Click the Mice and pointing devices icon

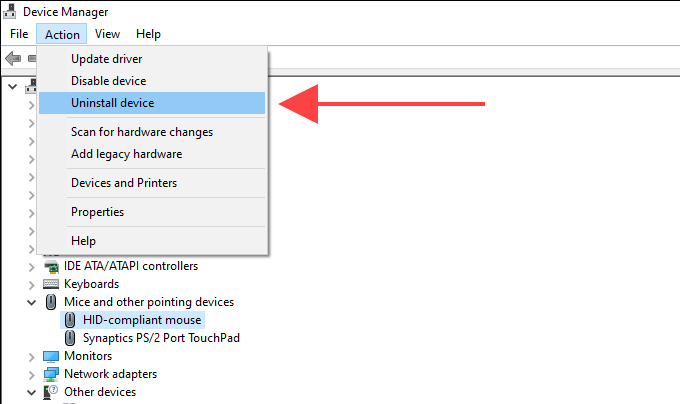coord(51,302)
